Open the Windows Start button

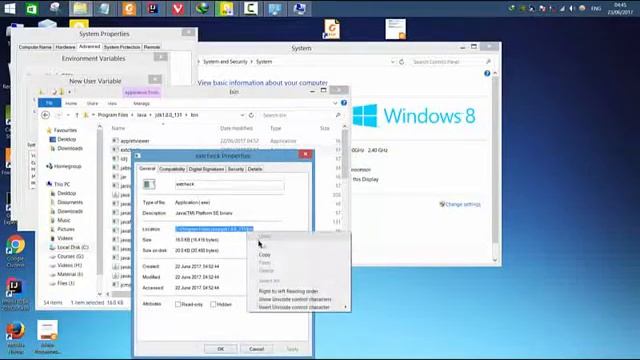pos(9,8)
